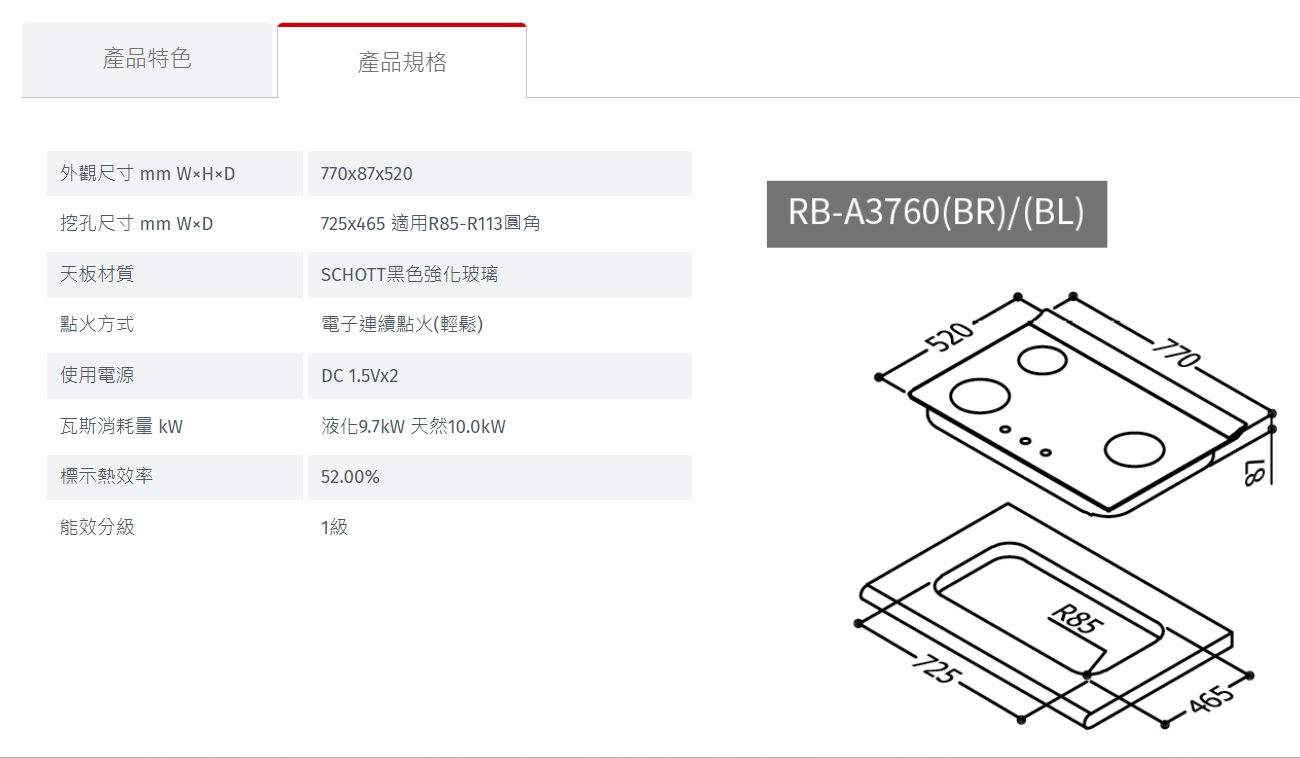Viewport: 1300px width, 758px height.
Task: Click the 725x465 適用R85-R113圓角 value
Action: 430,224
